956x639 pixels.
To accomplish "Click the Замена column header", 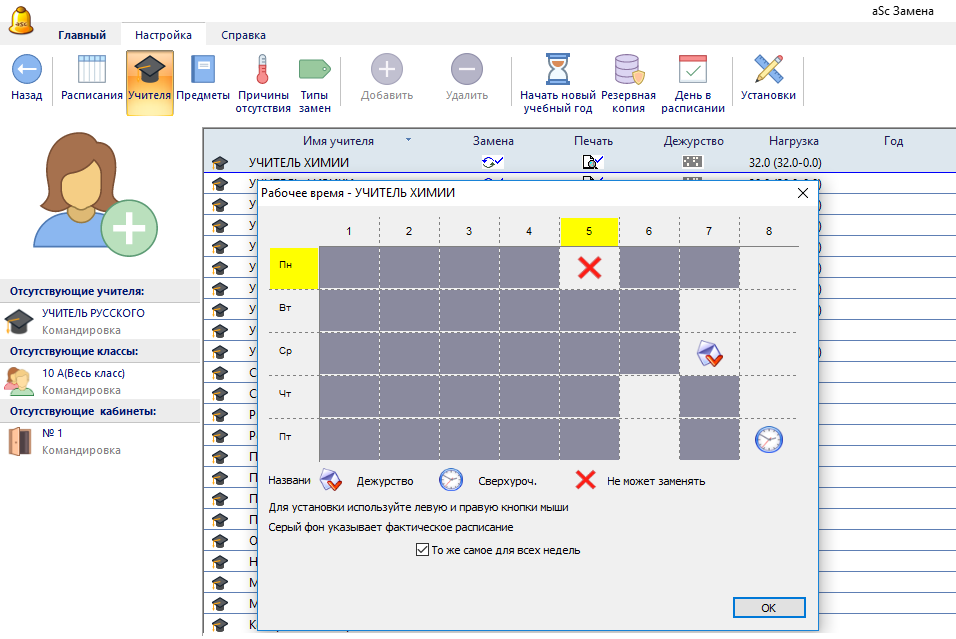I will click(x=493, y=141).
